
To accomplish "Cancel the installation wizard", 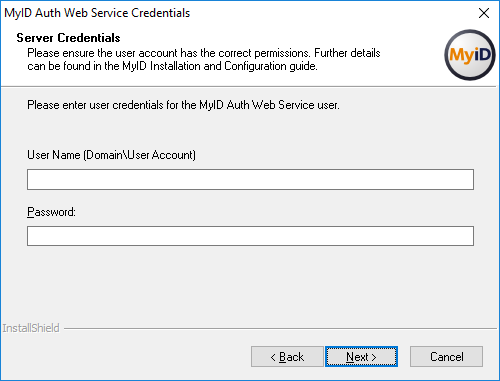I will [446, 357].
